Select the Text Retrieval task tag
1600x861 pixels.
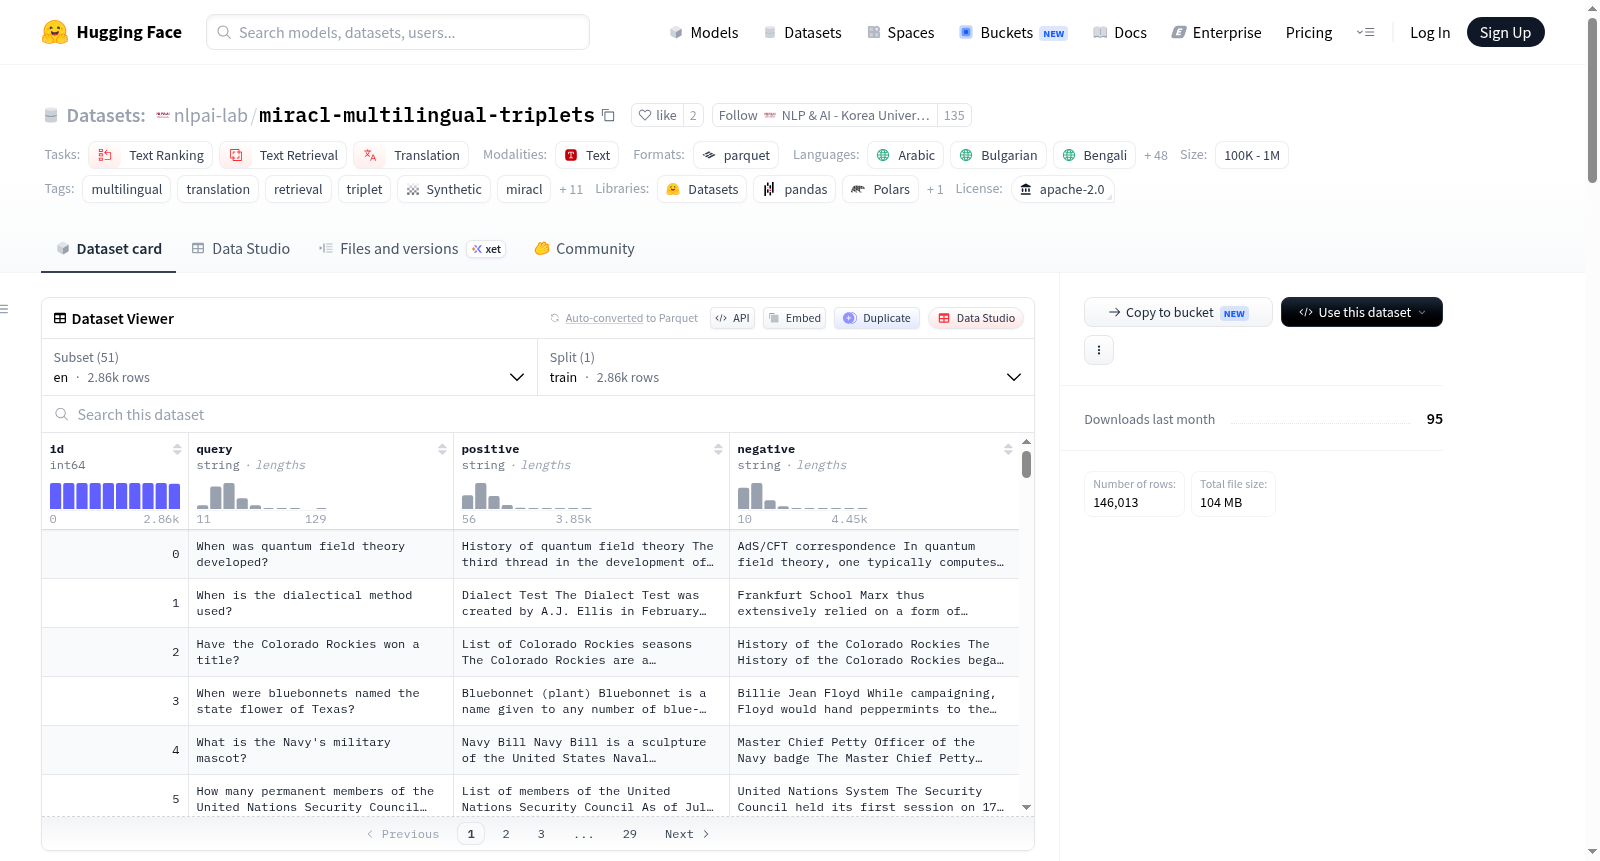284,155
